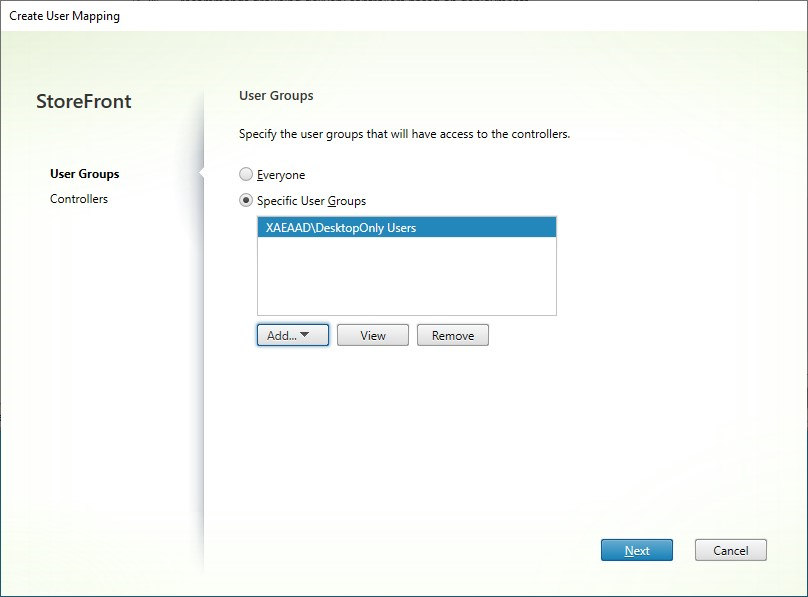
Task: Select XAEAAD\DesktopOnly Users in the list
Action: 406,227
